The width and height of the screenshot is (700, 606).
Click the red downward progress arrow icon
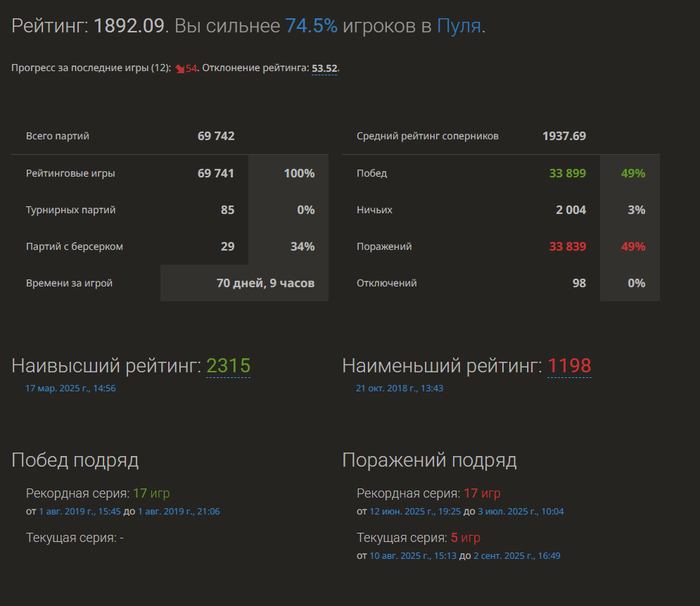click(180, 69)
